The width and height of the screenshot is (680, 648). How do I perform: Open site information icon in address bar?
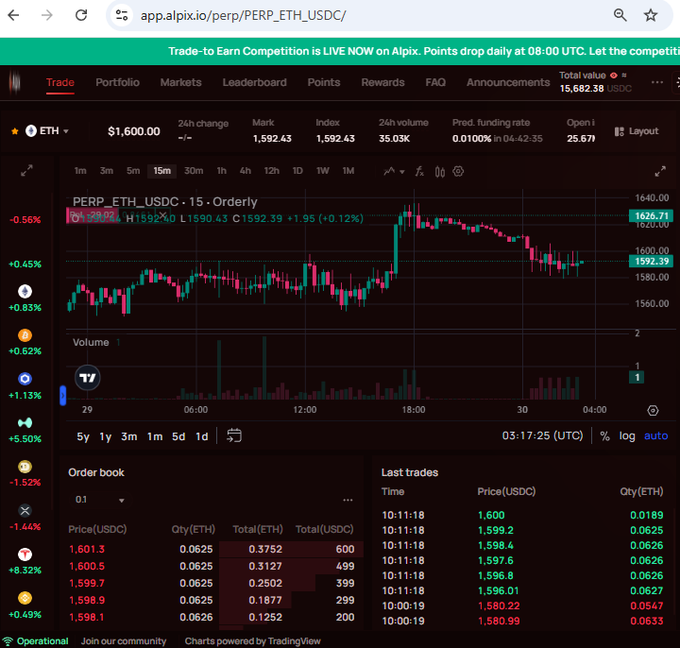(x=121, y=16)
